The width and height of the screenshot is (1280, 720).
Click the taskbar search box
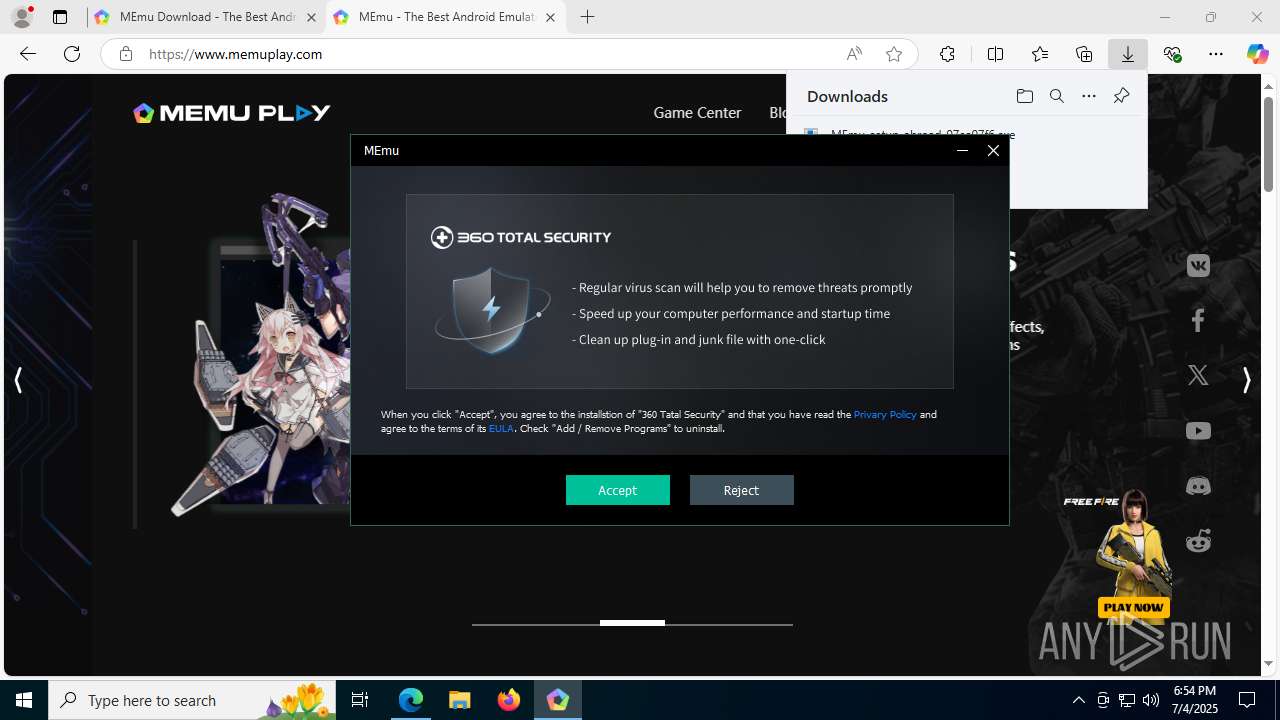coord(192,700)
